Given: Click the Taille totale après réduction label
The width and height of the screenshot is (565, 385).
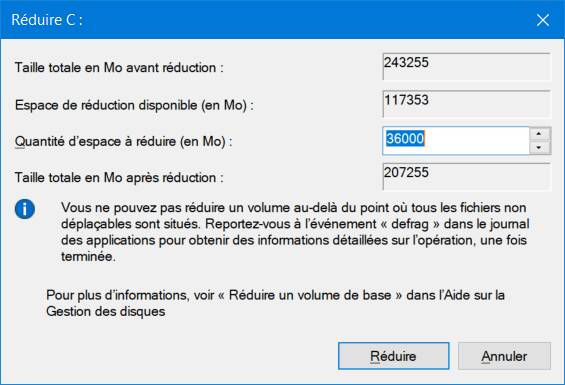Looking at the screenshot, I should pos(119,177).
